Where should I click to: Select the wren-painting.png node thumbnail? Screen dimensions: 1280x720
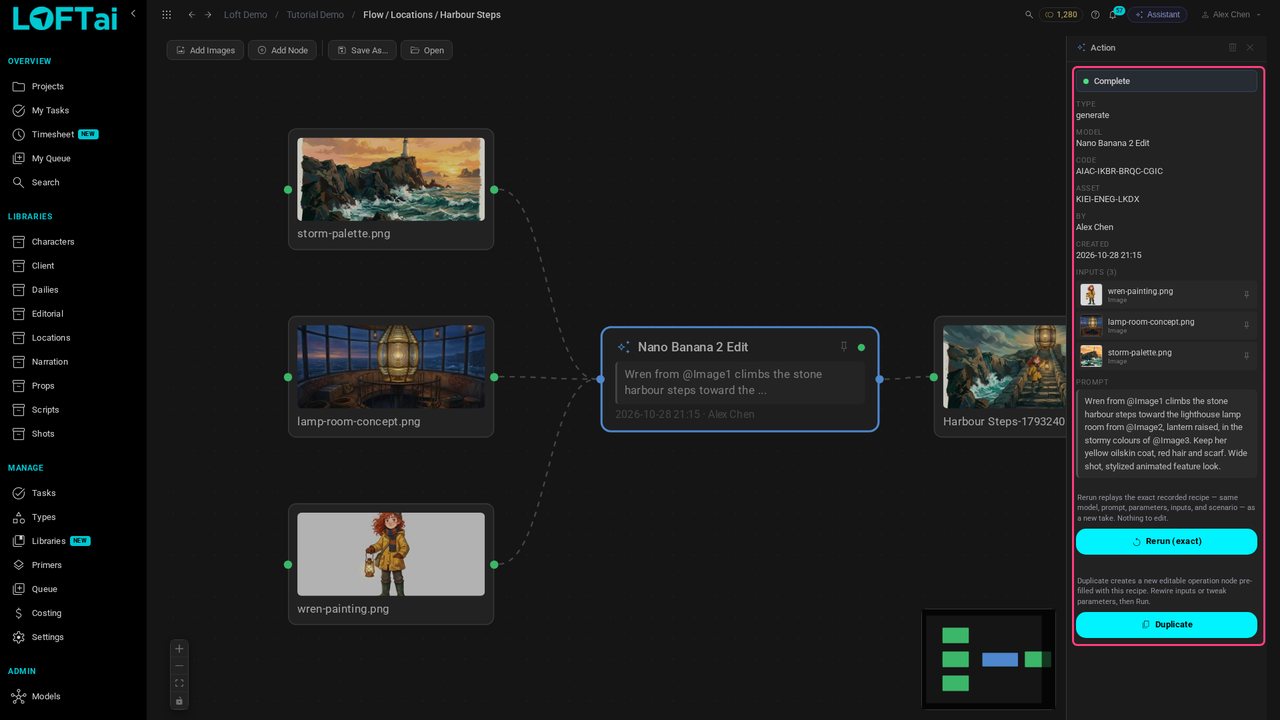point(391,554)
